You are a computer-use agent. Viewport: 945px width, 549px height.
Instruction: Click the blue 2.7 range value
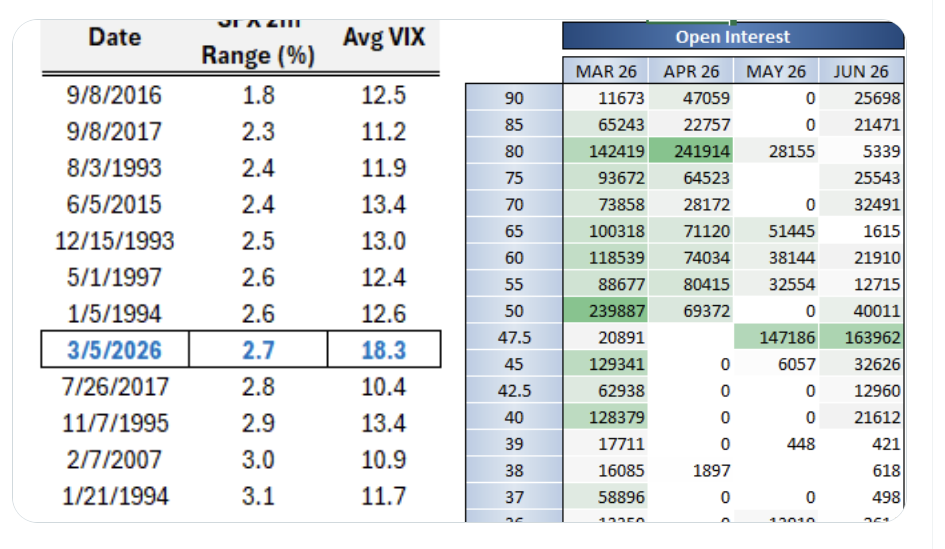pyautogui.click(x=258, y=350)
